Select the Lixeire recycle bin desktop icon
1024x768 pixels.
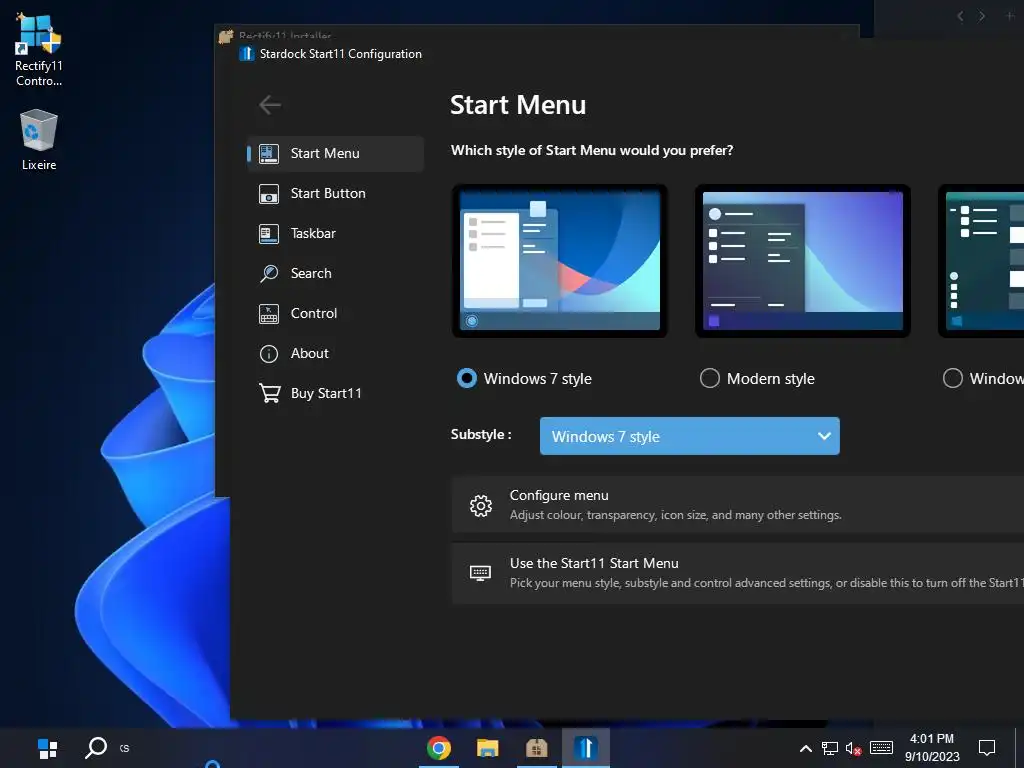[x=39, y=140]
